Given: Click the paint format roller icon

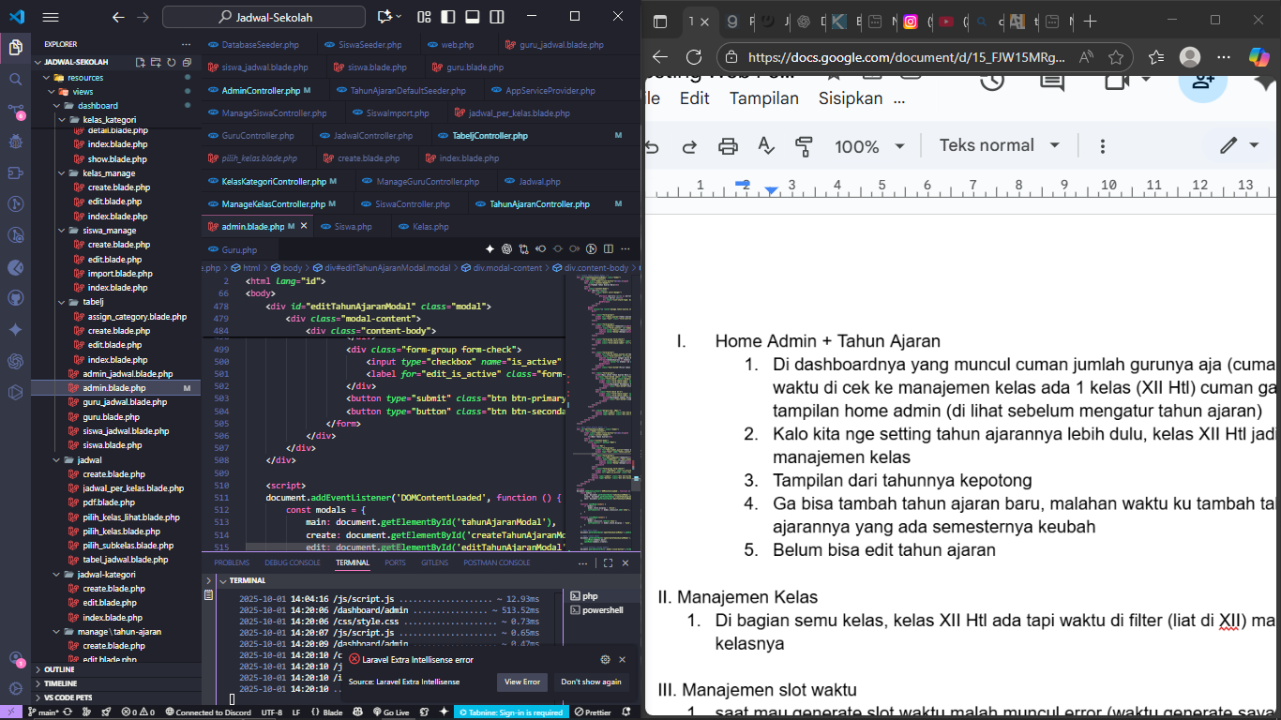Looking at the screenshot, I should coord(804,146).
